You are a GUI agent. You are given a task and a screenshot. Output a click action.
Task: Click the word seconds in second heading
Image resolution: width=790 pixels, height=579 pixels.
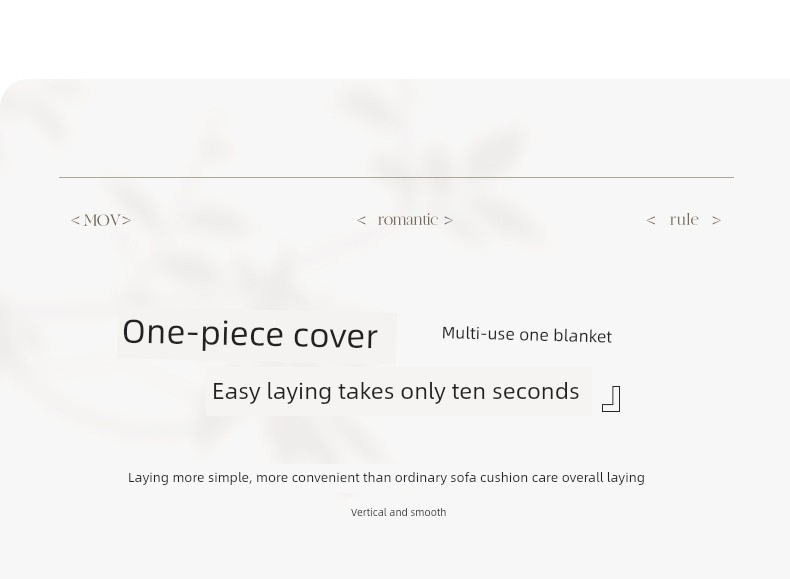pyautogui.click(x=536, y=392)
